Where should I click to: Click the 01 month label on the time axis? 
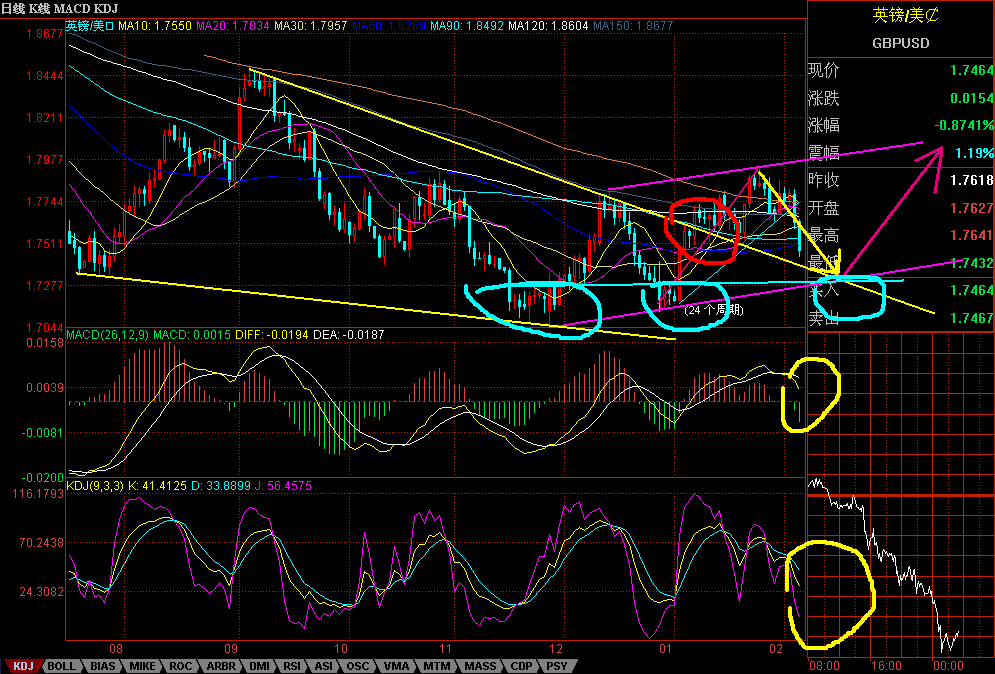click(666, 649)
